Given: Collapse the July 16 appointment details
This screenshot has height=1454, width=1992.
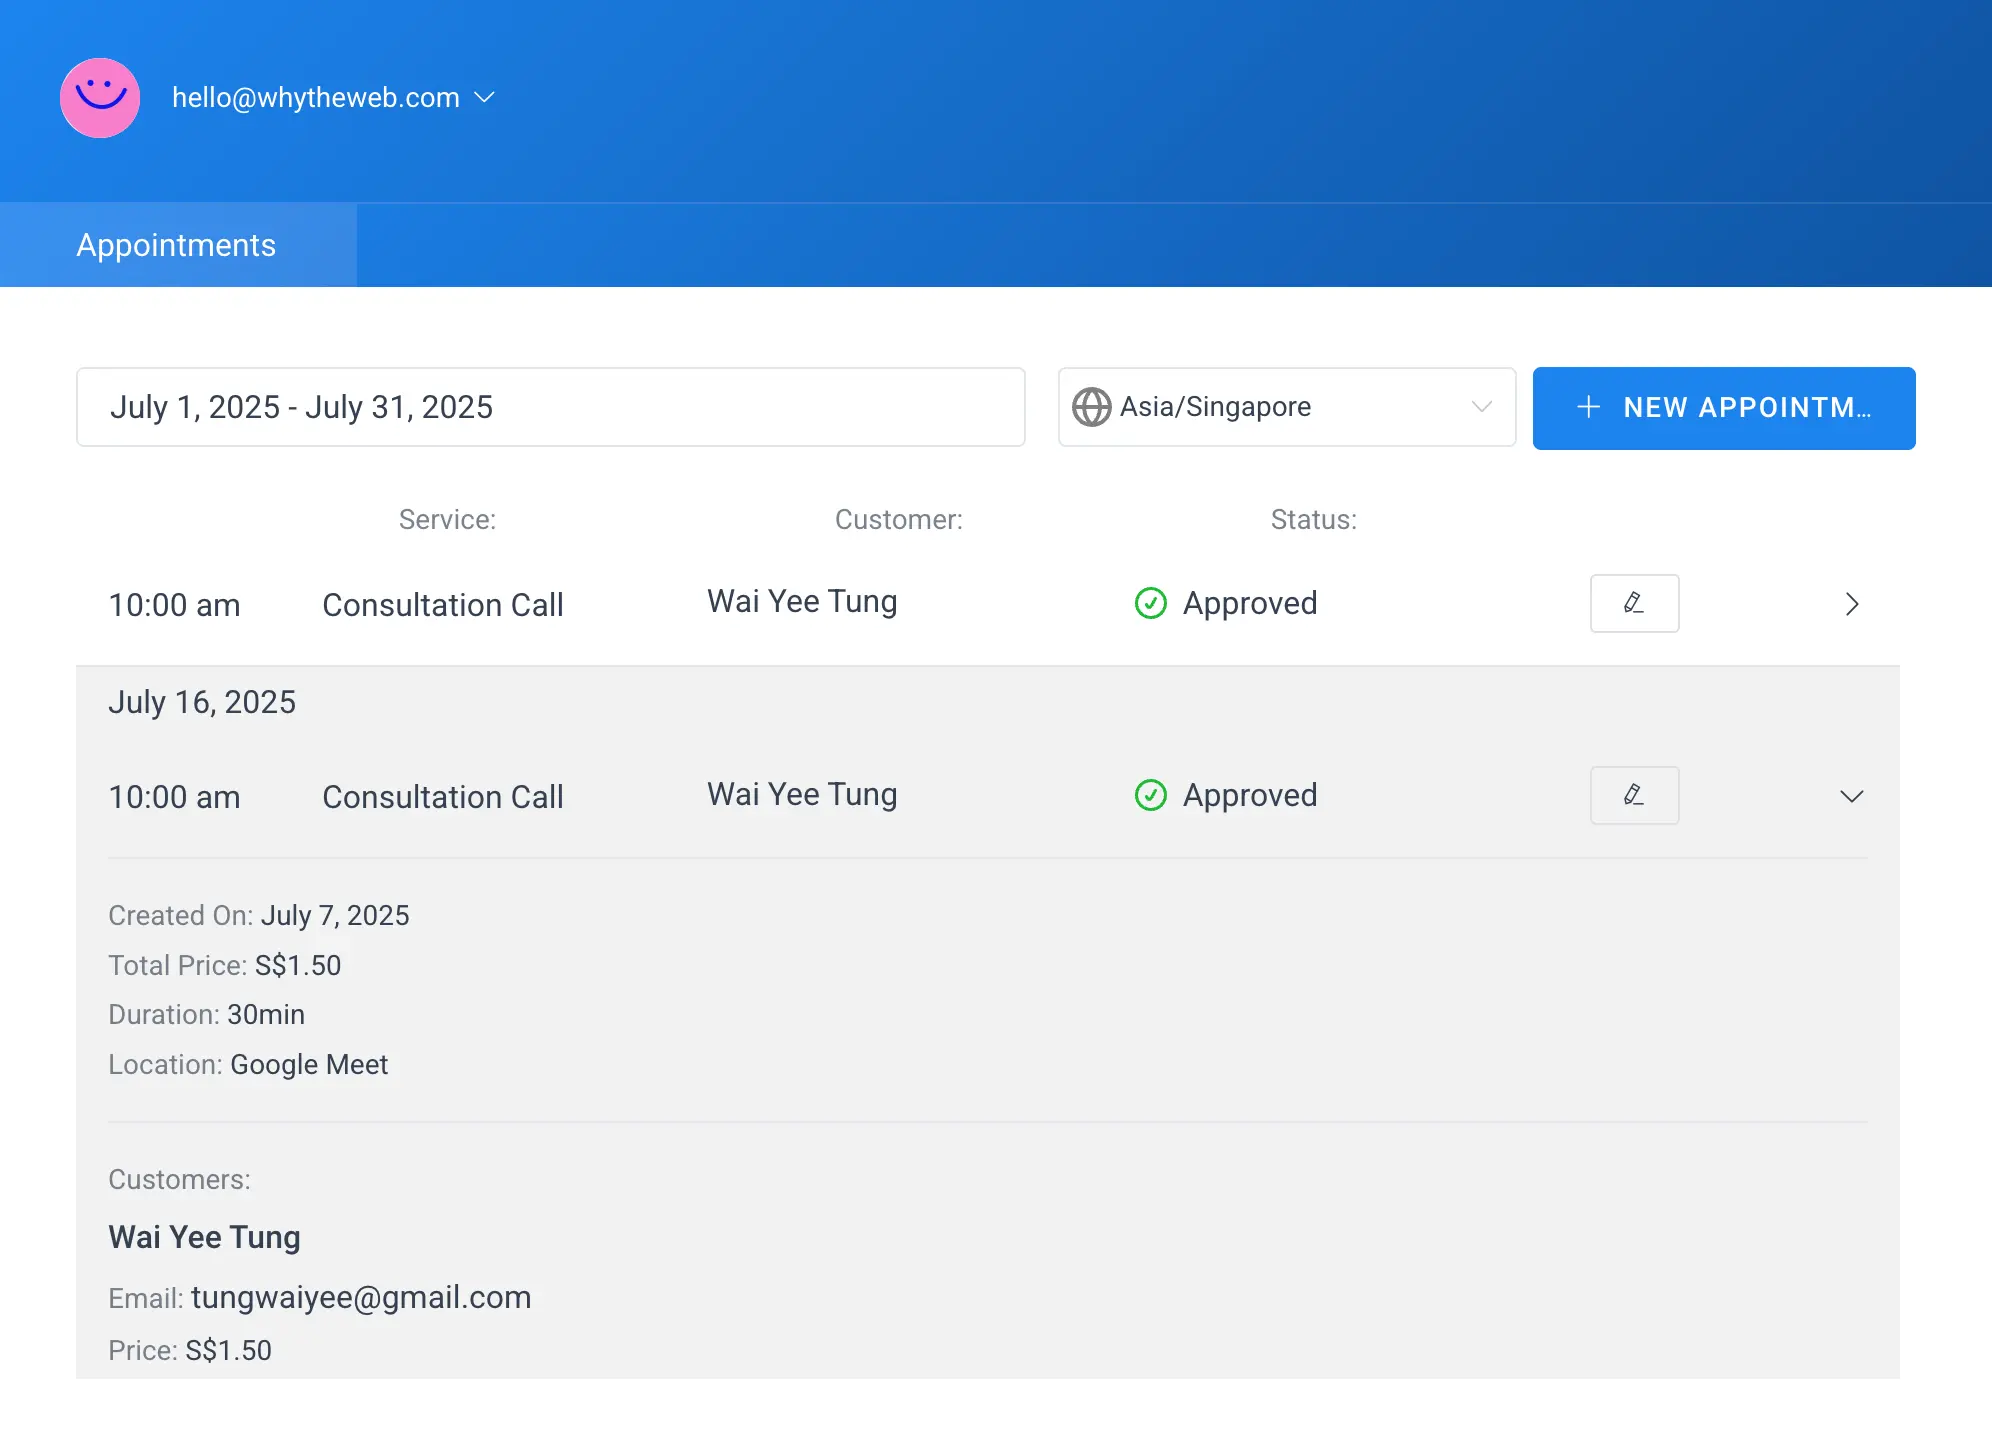Looking at the screenshot, I should [1851, 796].
